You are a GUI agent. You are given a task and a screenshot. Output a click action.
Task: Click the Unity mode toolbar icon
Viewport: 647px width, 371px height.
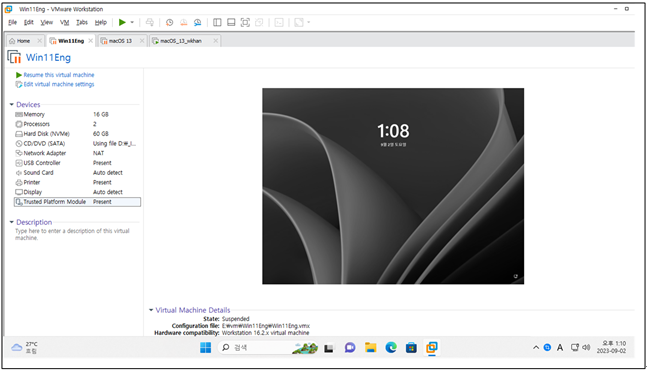pyautogui.click(x=259, y=22)
